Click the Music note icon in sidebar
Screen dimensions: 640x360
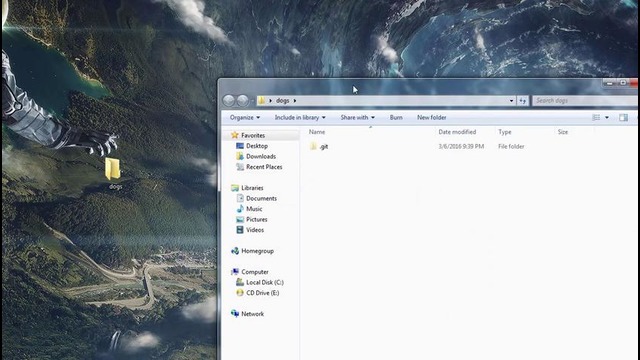(x=240, y=209)
